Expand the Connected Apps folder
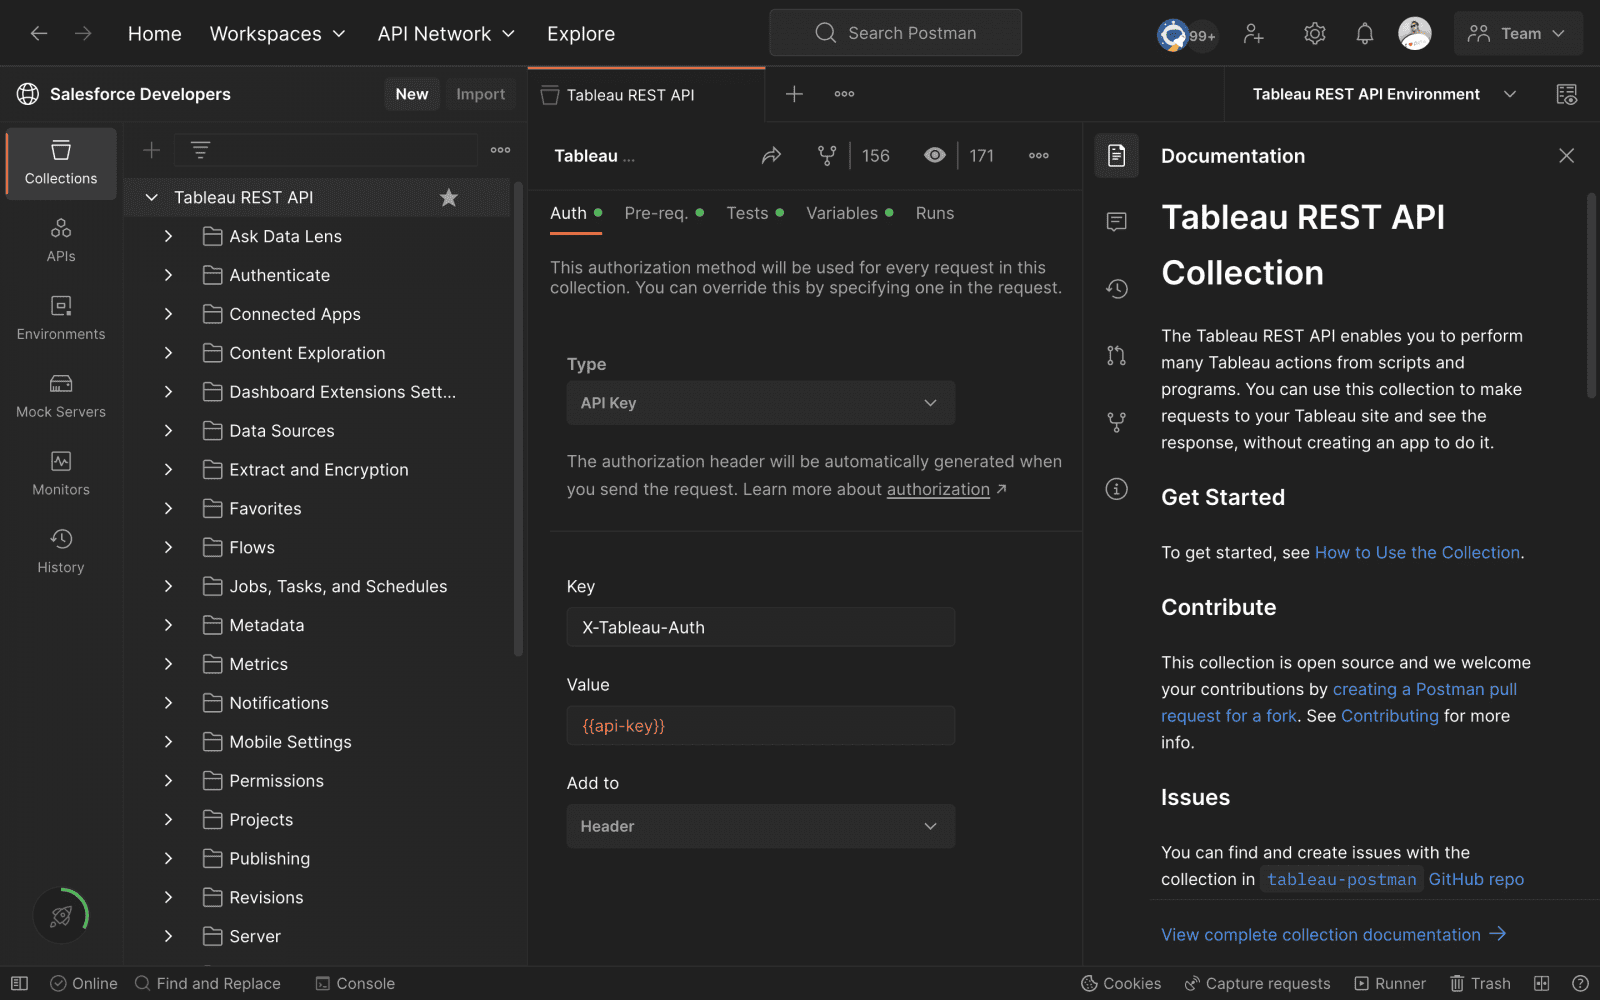 168,314
